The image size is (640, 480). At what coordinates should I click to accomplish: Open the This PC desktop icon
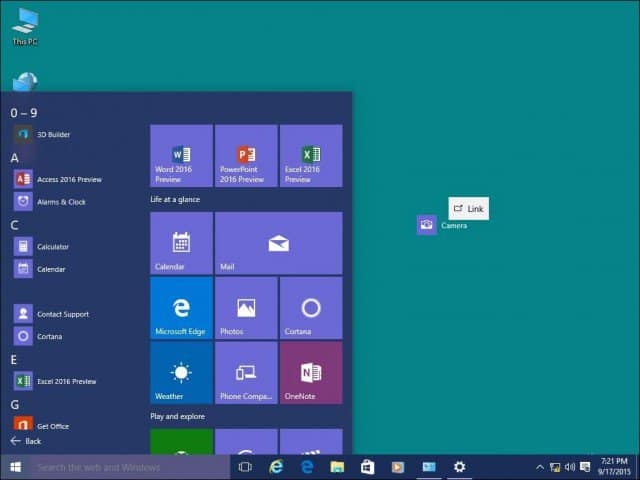click(25, 27)
